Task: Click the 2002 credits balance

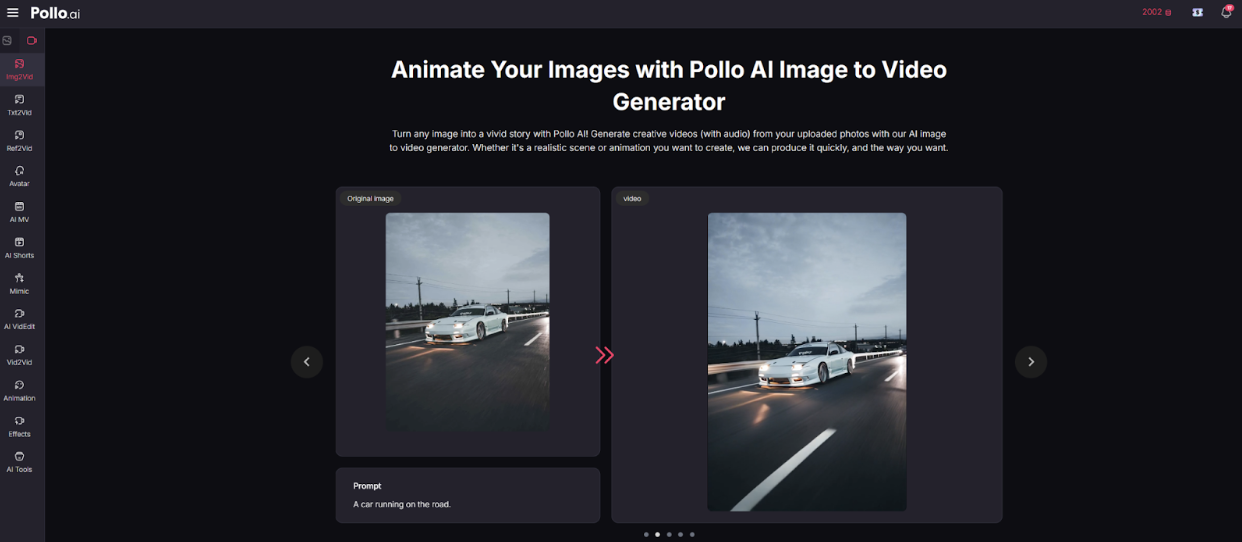Action: [x=1156, y=13]
